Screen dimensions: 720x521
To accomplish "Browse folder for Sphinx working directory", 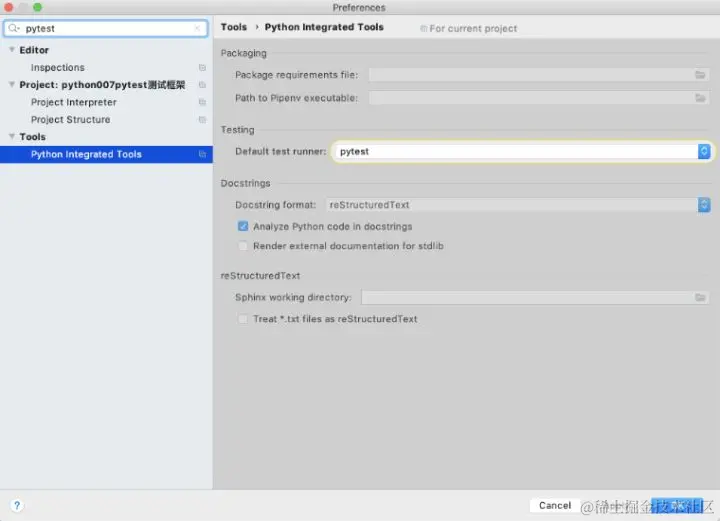I will point(700,297).
